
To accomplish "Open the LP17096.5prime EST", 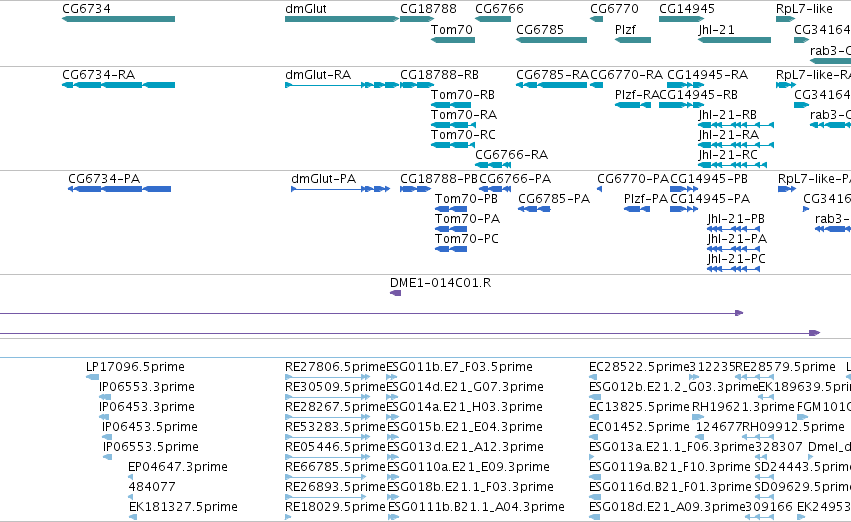I will point(93,377).
